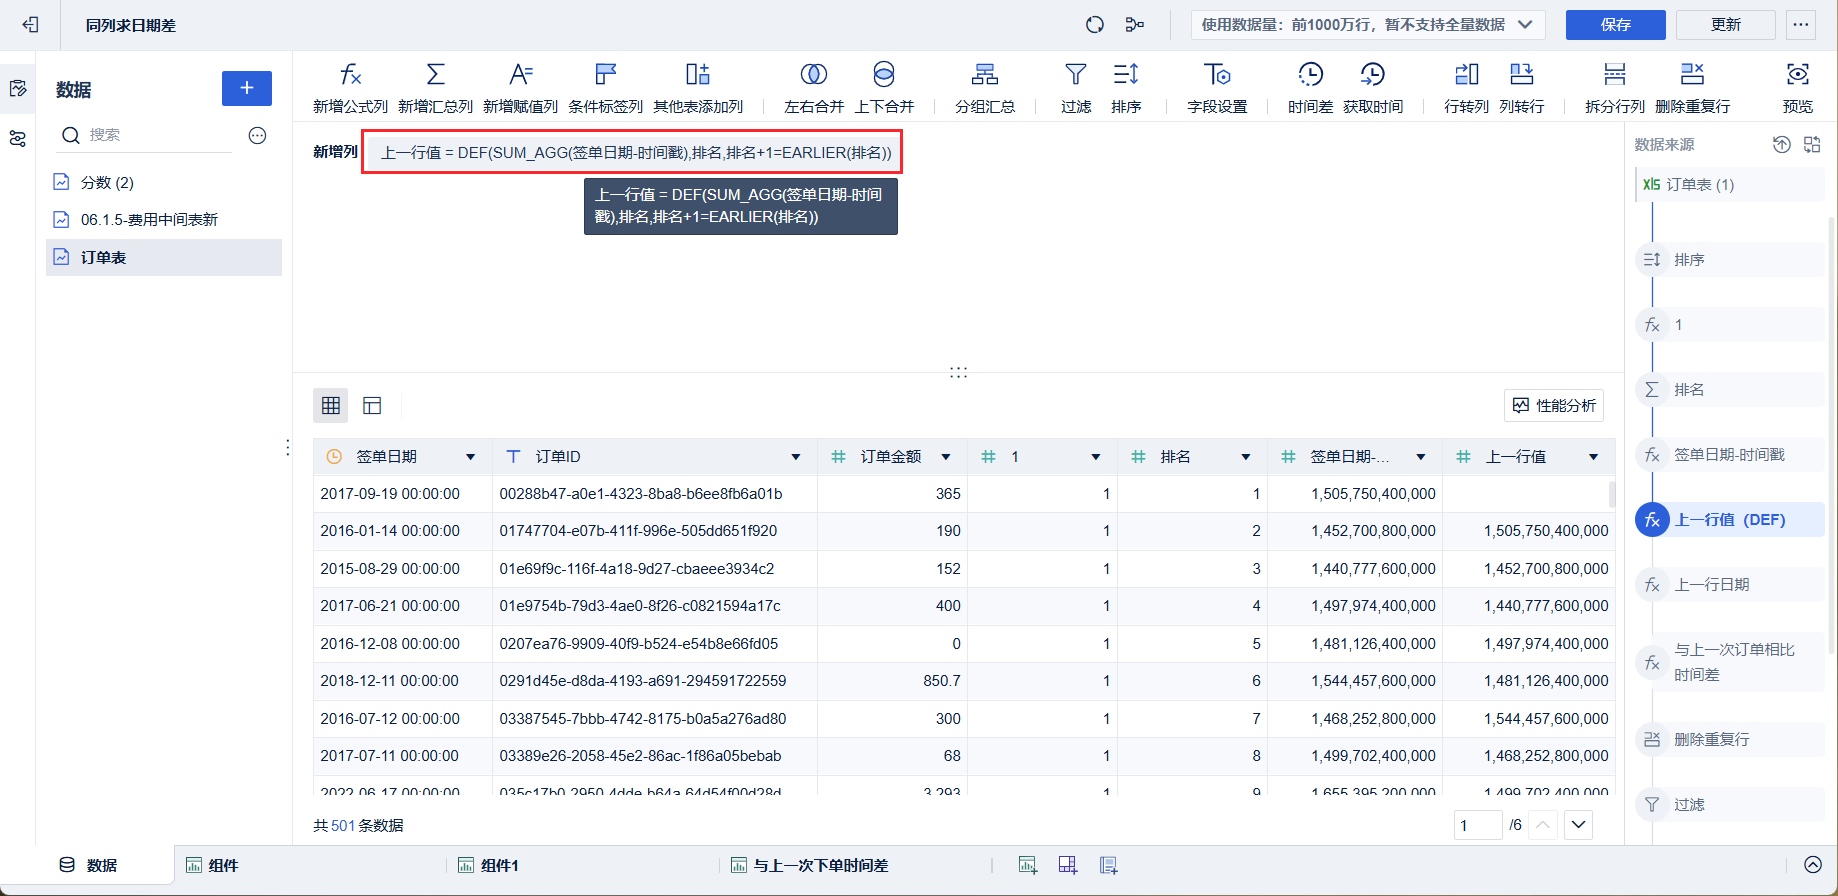
Task: Select the 上一行日期 step
Action: coord(1730,585)
